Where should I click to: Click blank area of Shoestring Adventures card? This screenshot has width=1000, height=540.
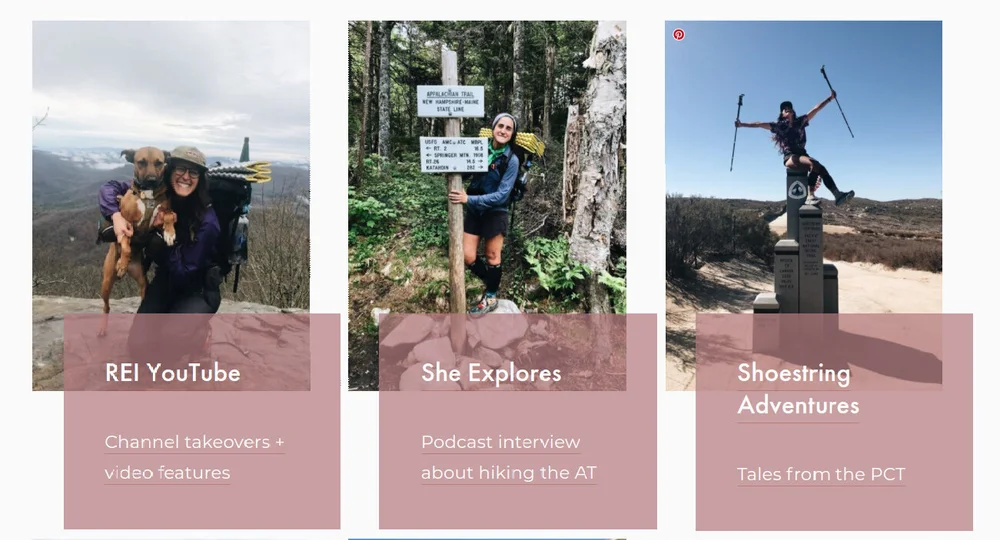point(834,510)
